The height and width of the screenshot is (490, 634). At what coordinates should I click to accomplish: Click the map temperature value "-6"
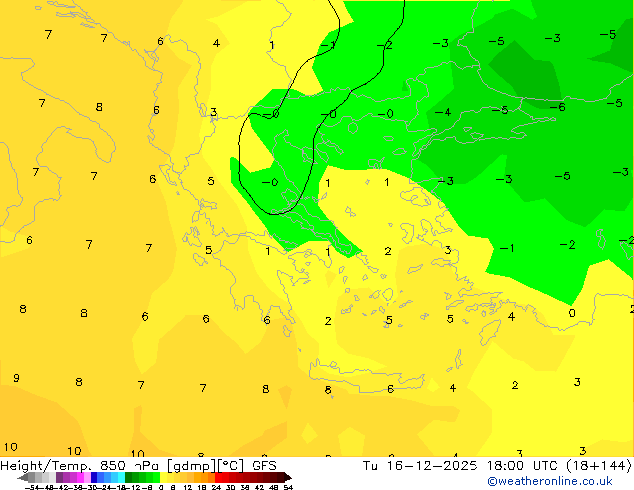(x=557, y=107)
